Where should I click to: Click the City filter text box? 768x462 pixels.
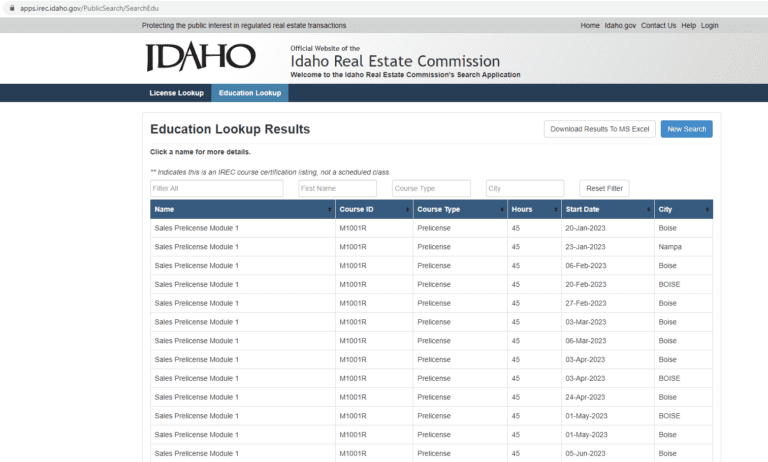(525, 189)
